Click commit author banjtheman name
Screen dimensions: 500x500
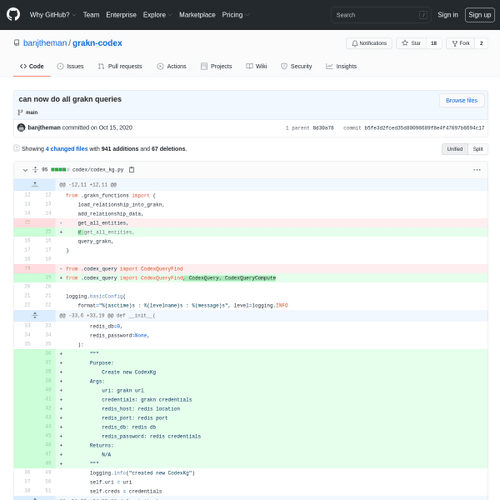coord(44,128)
